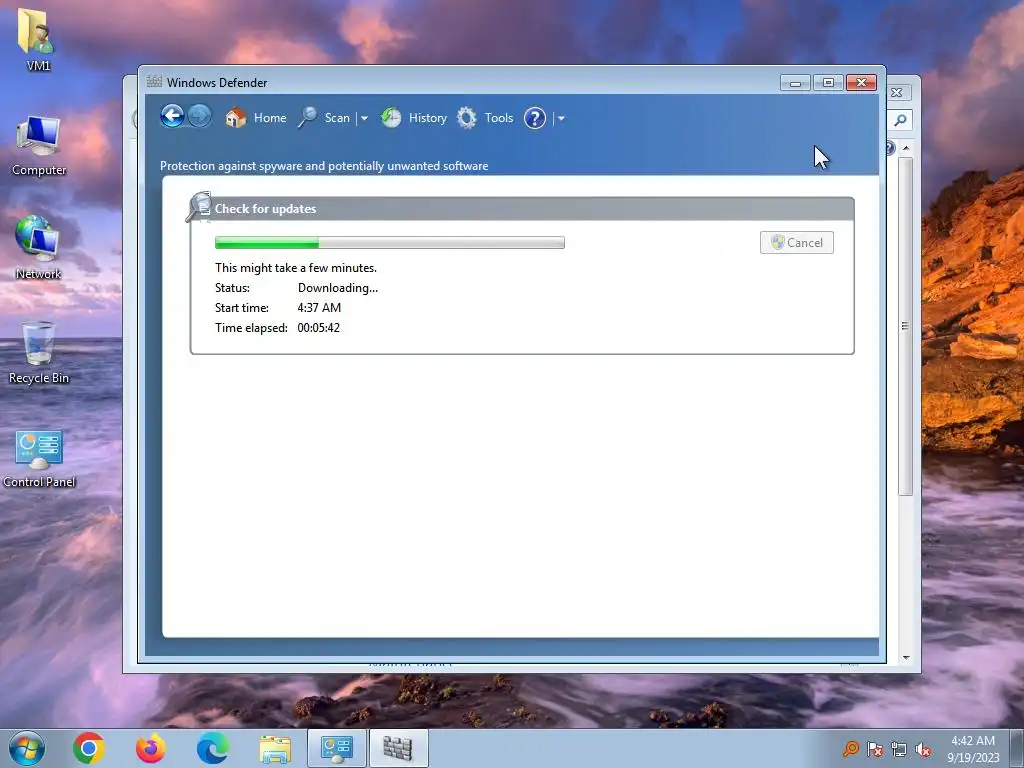Maximize the Windows Defender window
1024x768 pixels.
(828, 83)
